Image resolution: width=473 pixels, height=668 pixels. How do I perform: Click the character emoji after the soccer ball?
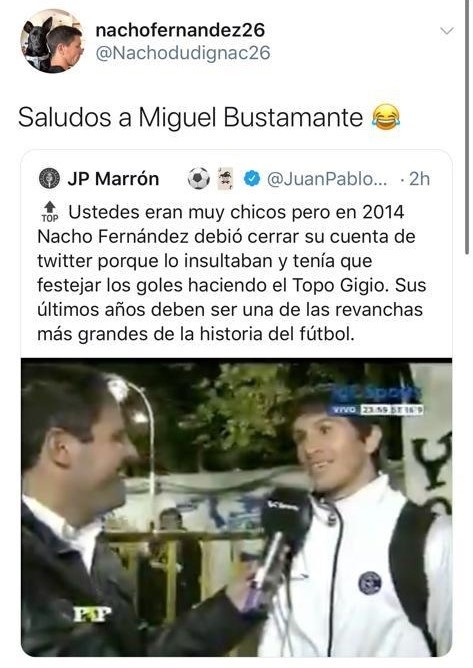(225, 179)
